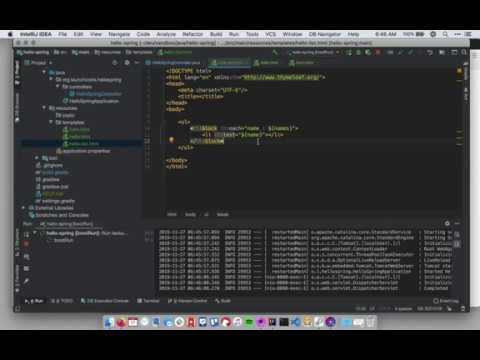Open Project Structure from the toolbar
The image size is (480, 360).
(442, 52)
